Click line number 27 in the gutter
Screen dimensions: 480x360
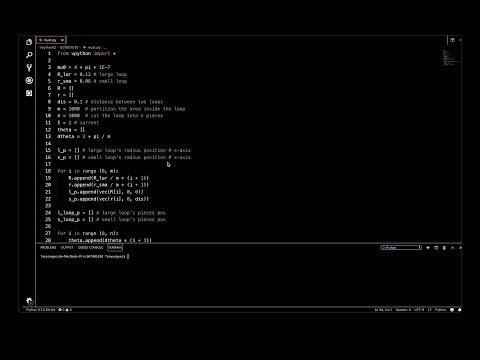(x=48, y=233)
